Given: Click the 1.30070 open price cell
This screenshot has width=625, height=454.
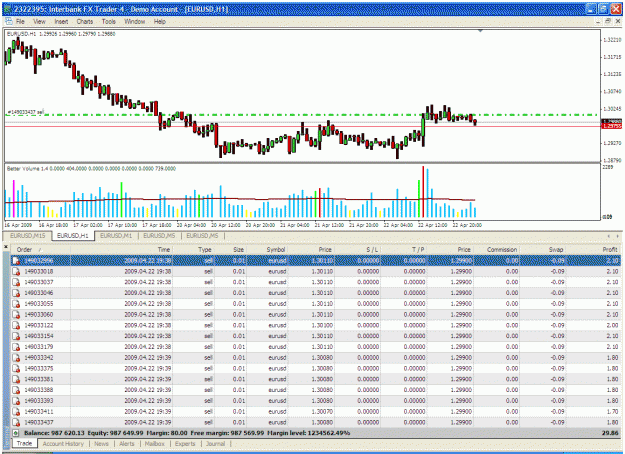Looking at the screenshot, I should point(322,411).
